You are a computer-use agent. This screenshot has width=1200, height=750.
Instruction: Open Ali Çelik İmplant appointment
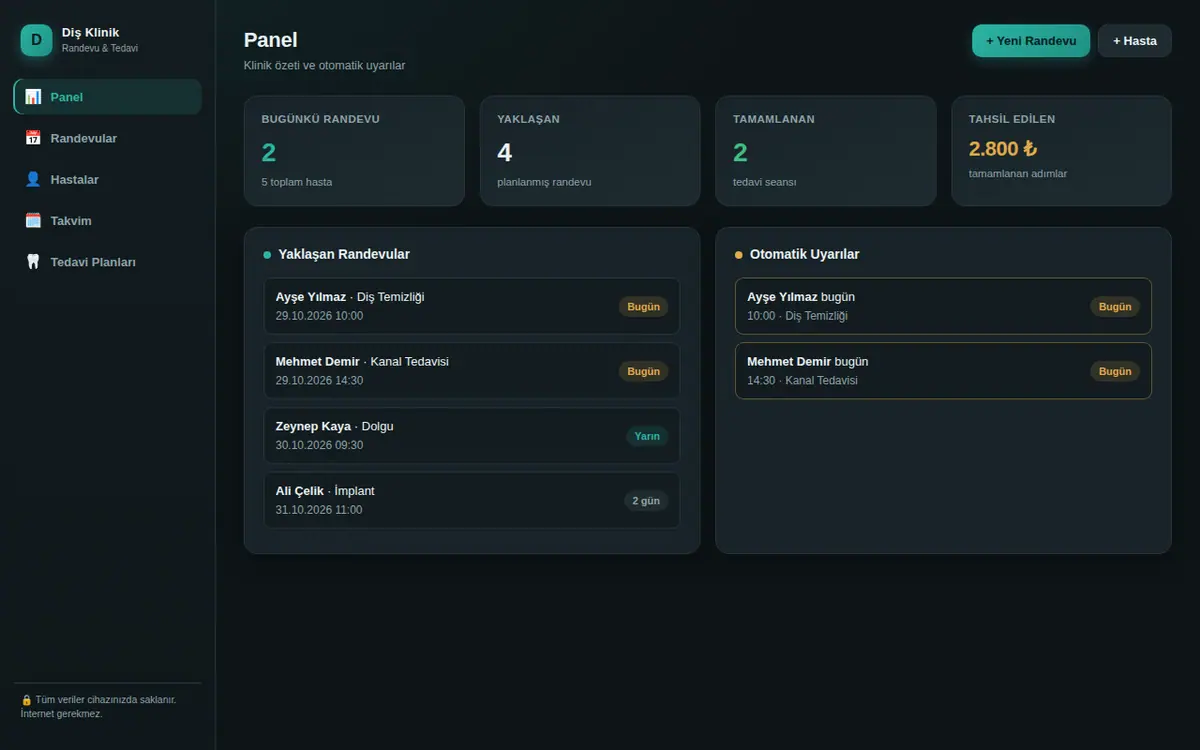[x=472, y=500]
